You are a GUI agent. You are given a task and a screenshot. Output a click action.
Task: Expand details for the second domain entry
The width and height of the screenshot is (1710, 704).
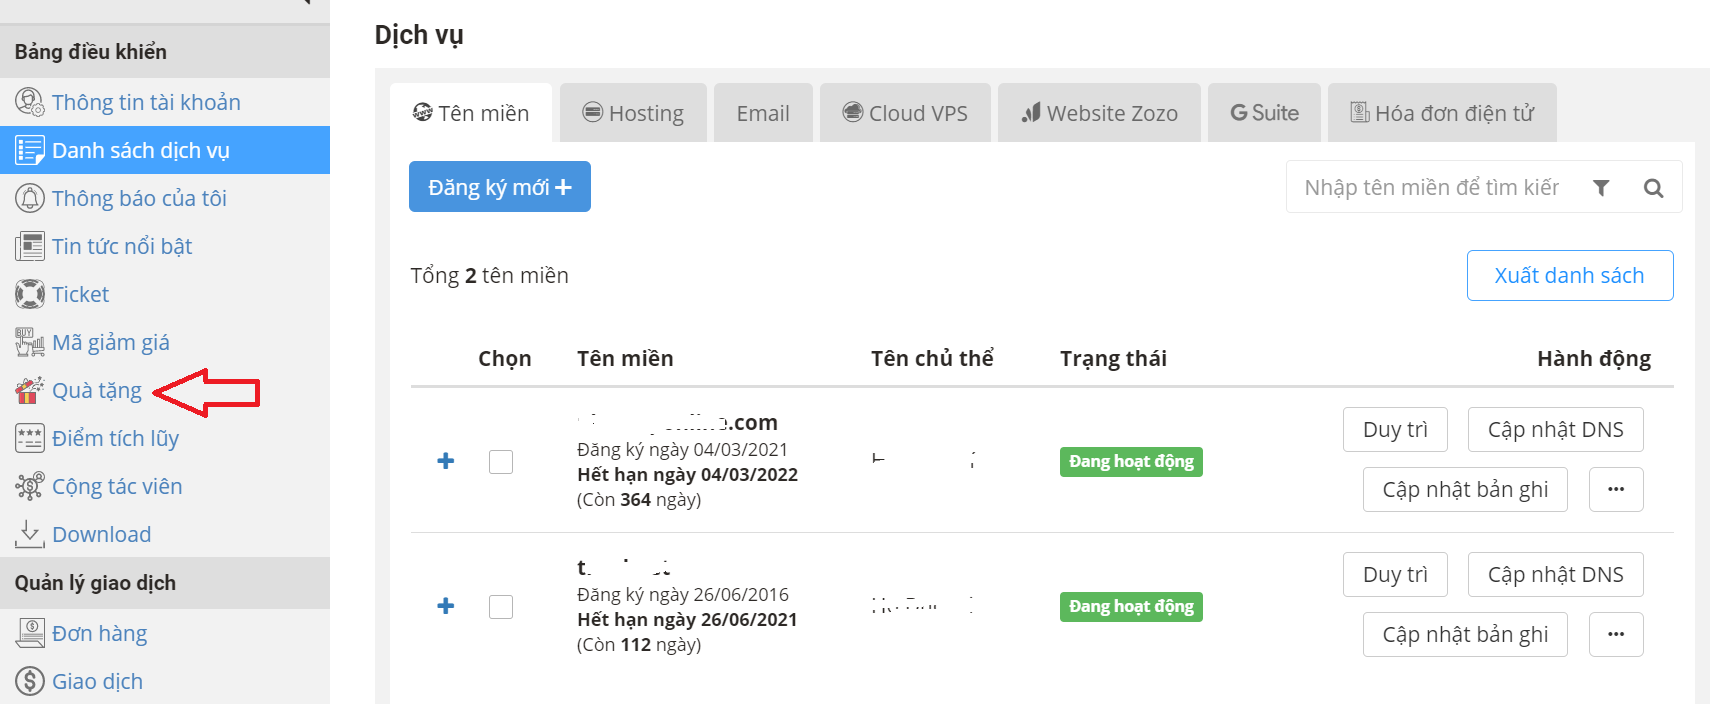pos(445,606)
